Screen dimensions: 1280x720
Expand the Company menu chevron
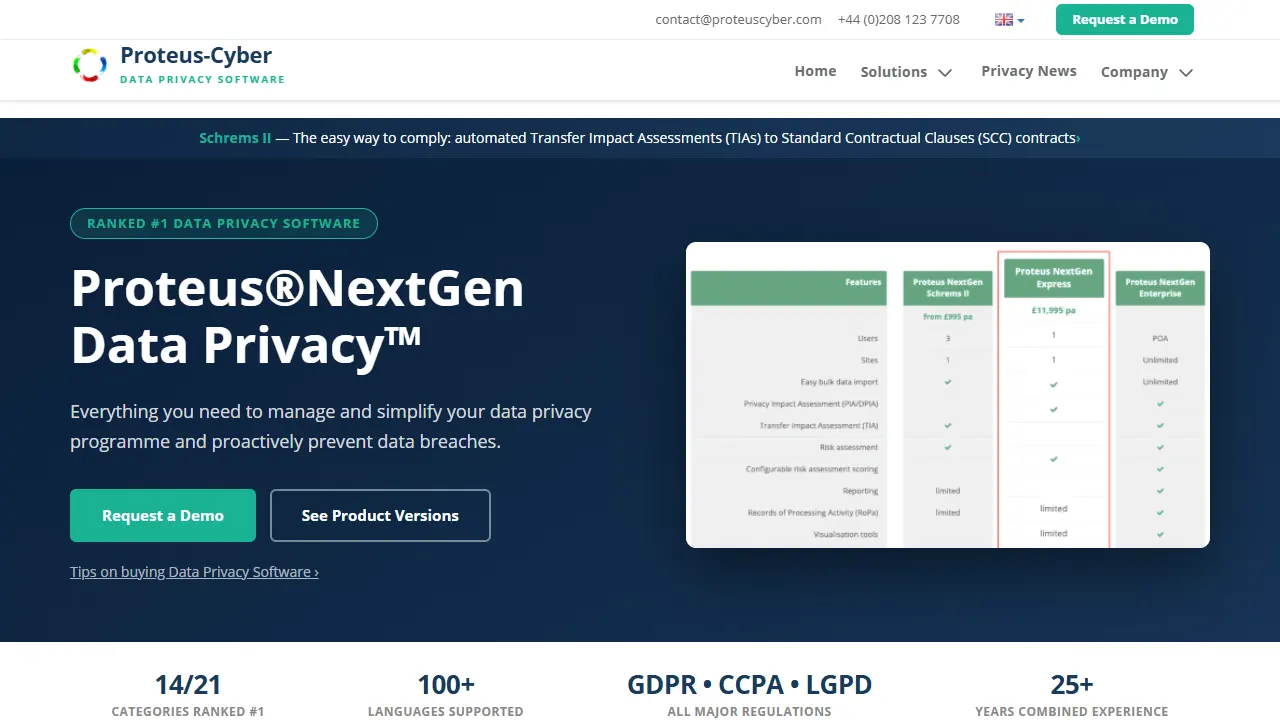(1186, 72)
